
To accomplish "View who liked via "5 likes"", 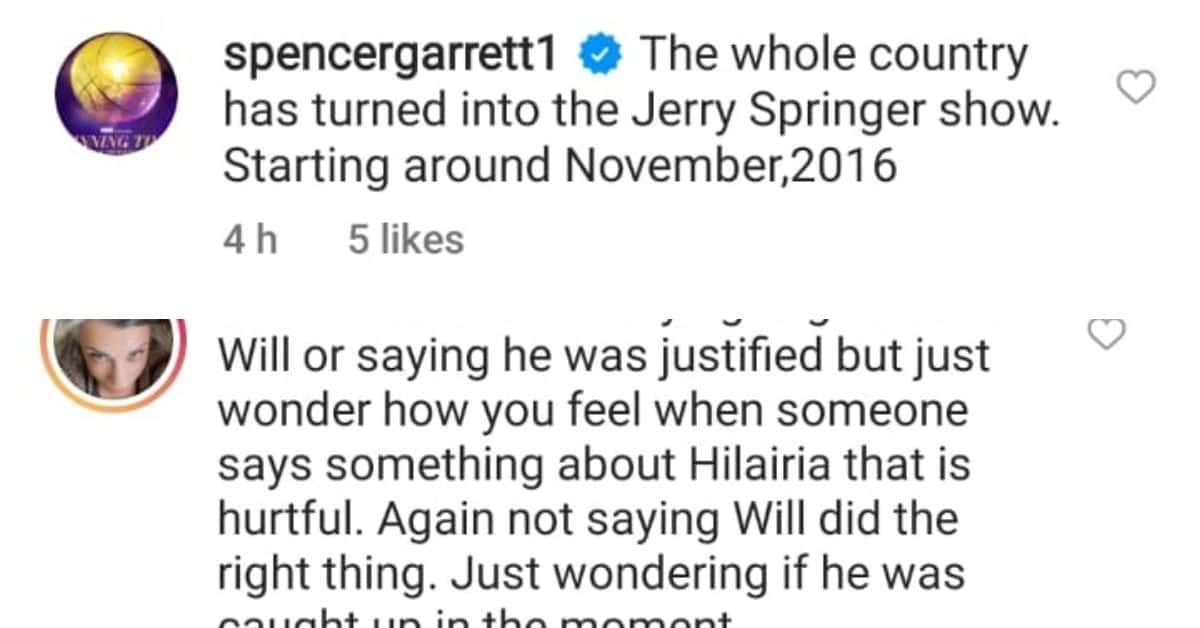I will 405,240.
